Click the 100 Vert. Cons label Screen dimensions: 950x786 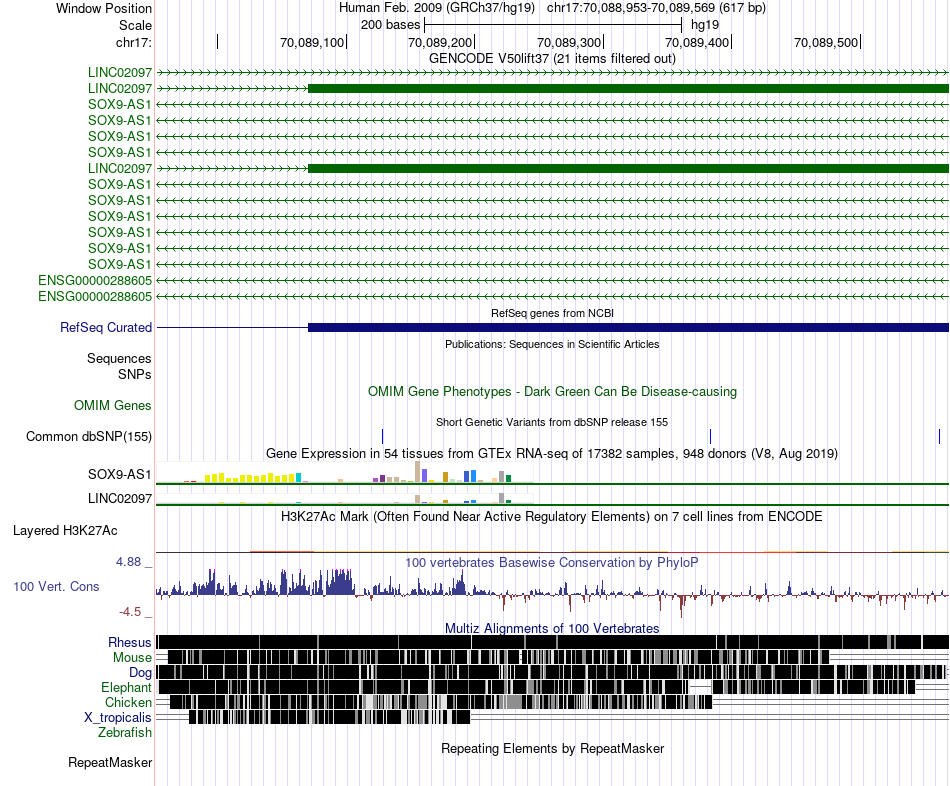[x=56, y=586]
